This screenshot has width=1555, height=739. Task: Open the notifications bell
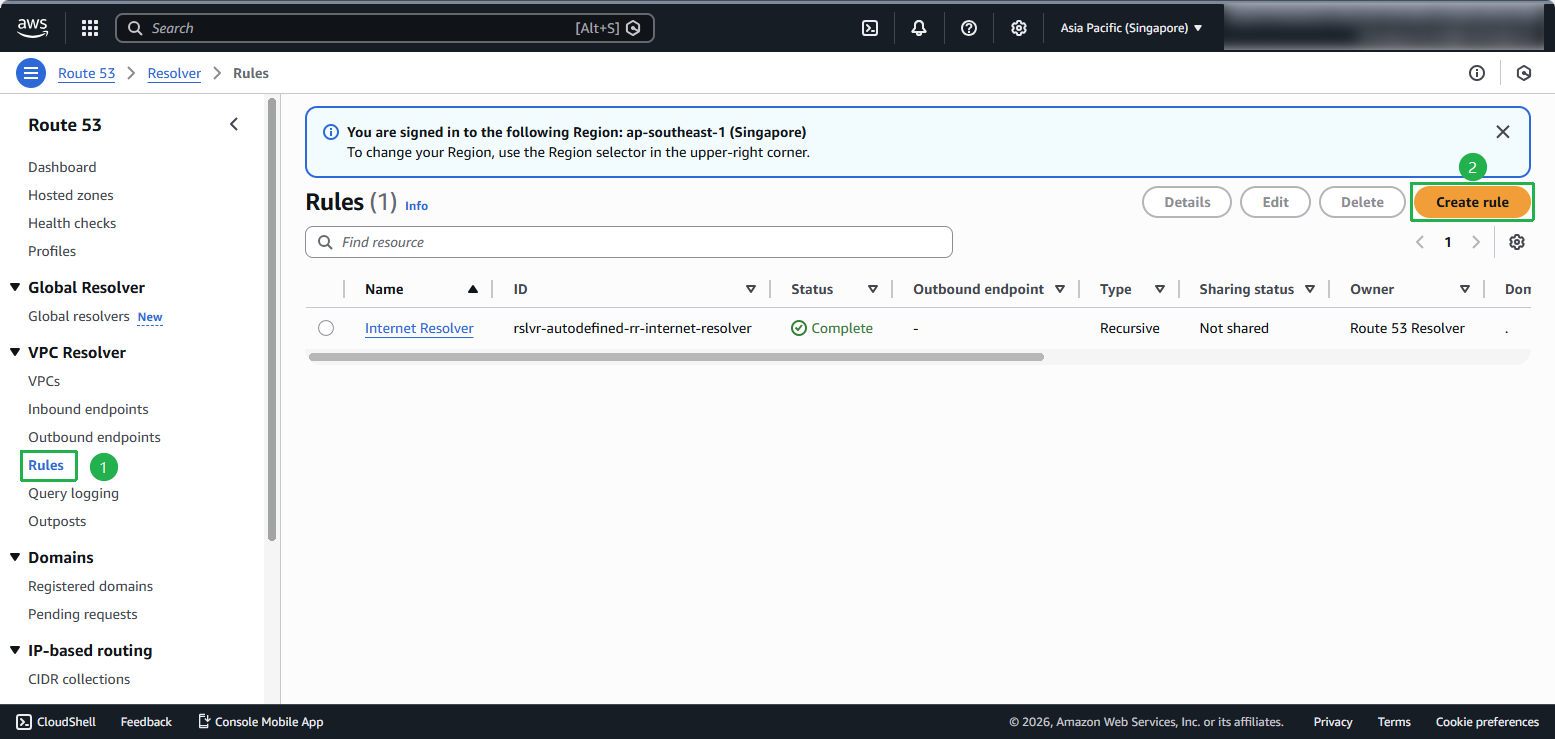(919, 28)
